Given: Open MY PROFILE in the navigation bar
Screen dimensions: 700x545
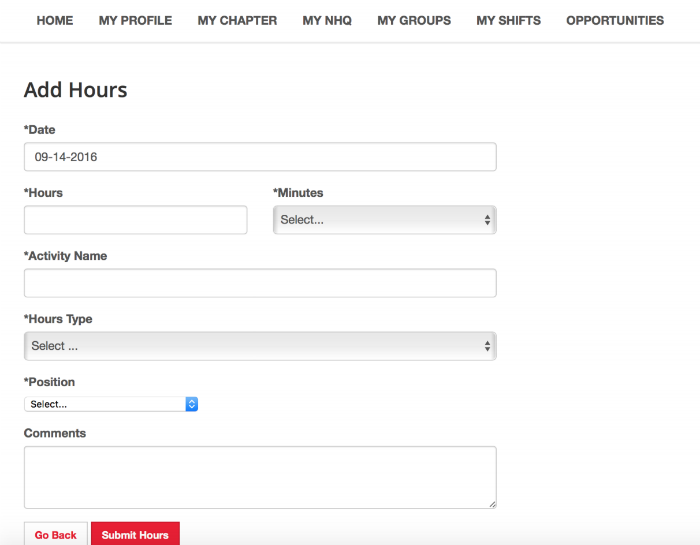Looking at the screenshot, I should point(135,21).
